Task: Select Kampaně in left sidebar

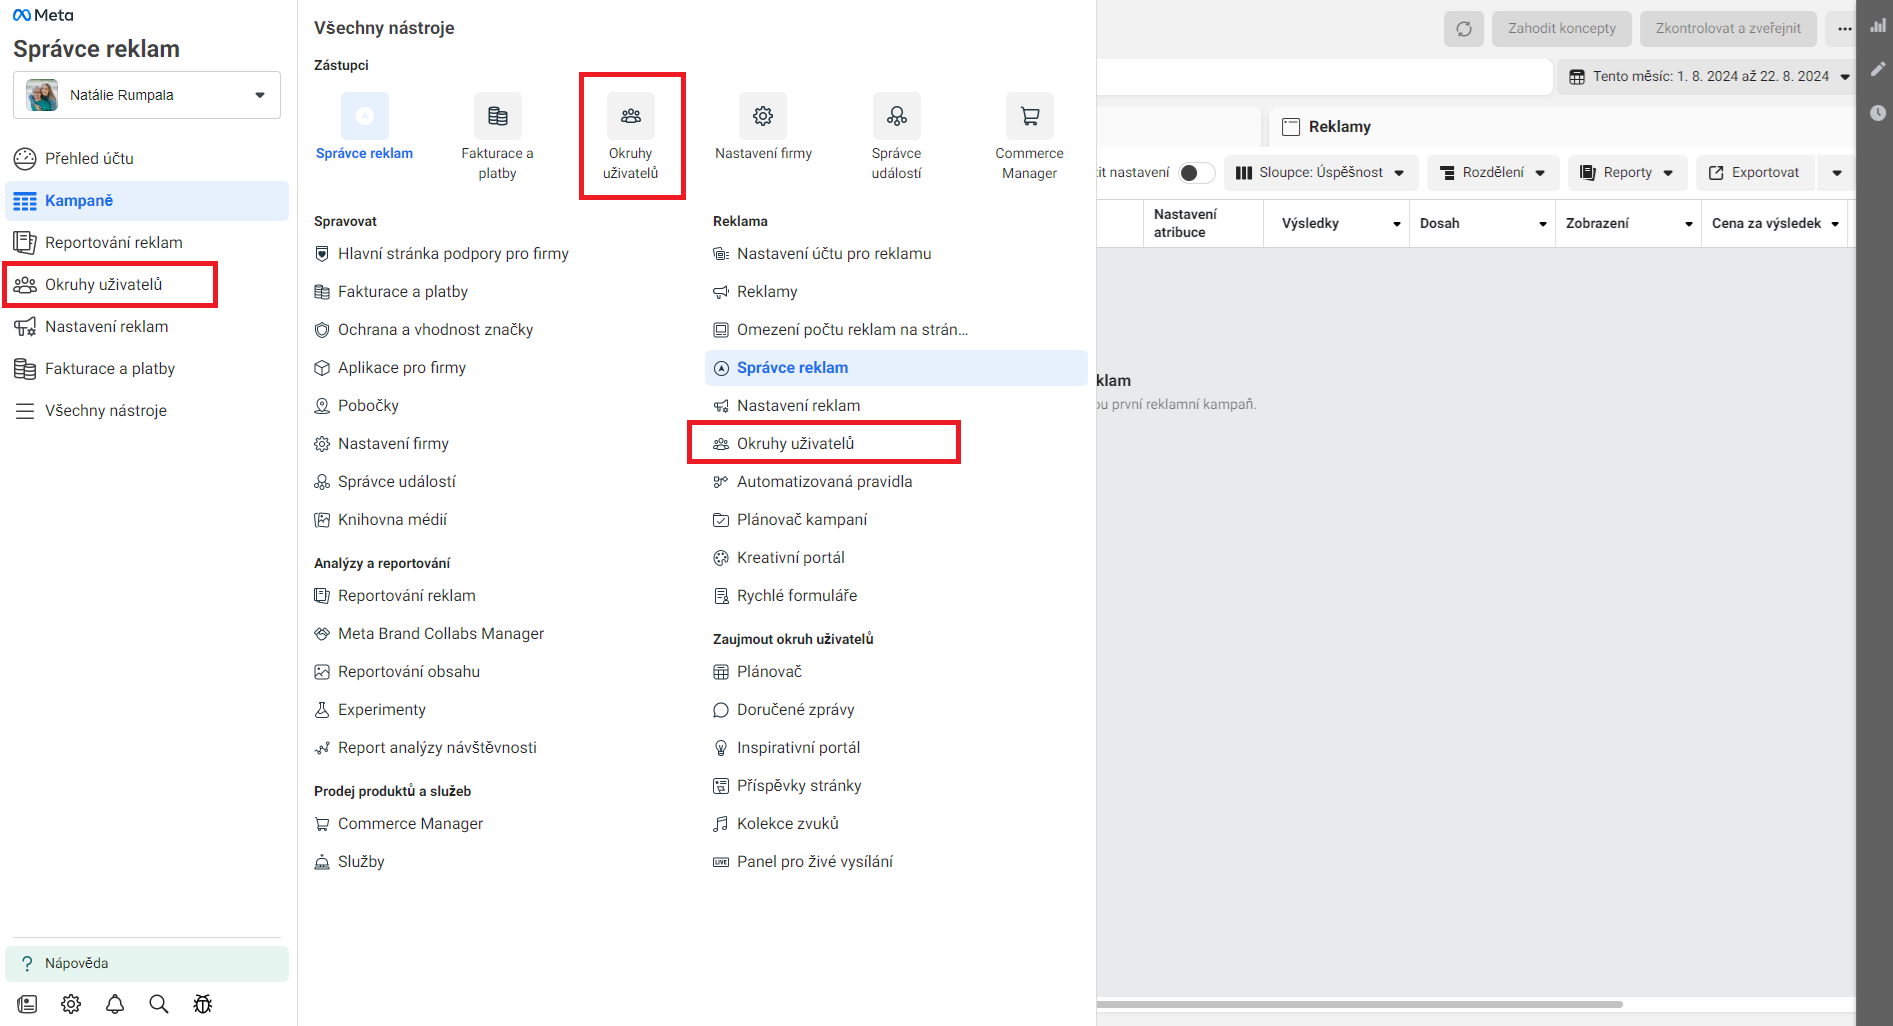Action: click(147, 200)
